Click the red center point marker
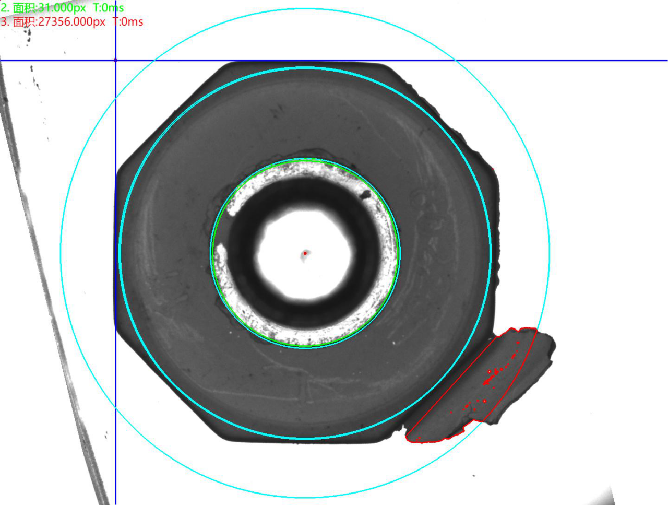This screenshot has height=505, width=669. pyautogui.click(x=306, y=254)
